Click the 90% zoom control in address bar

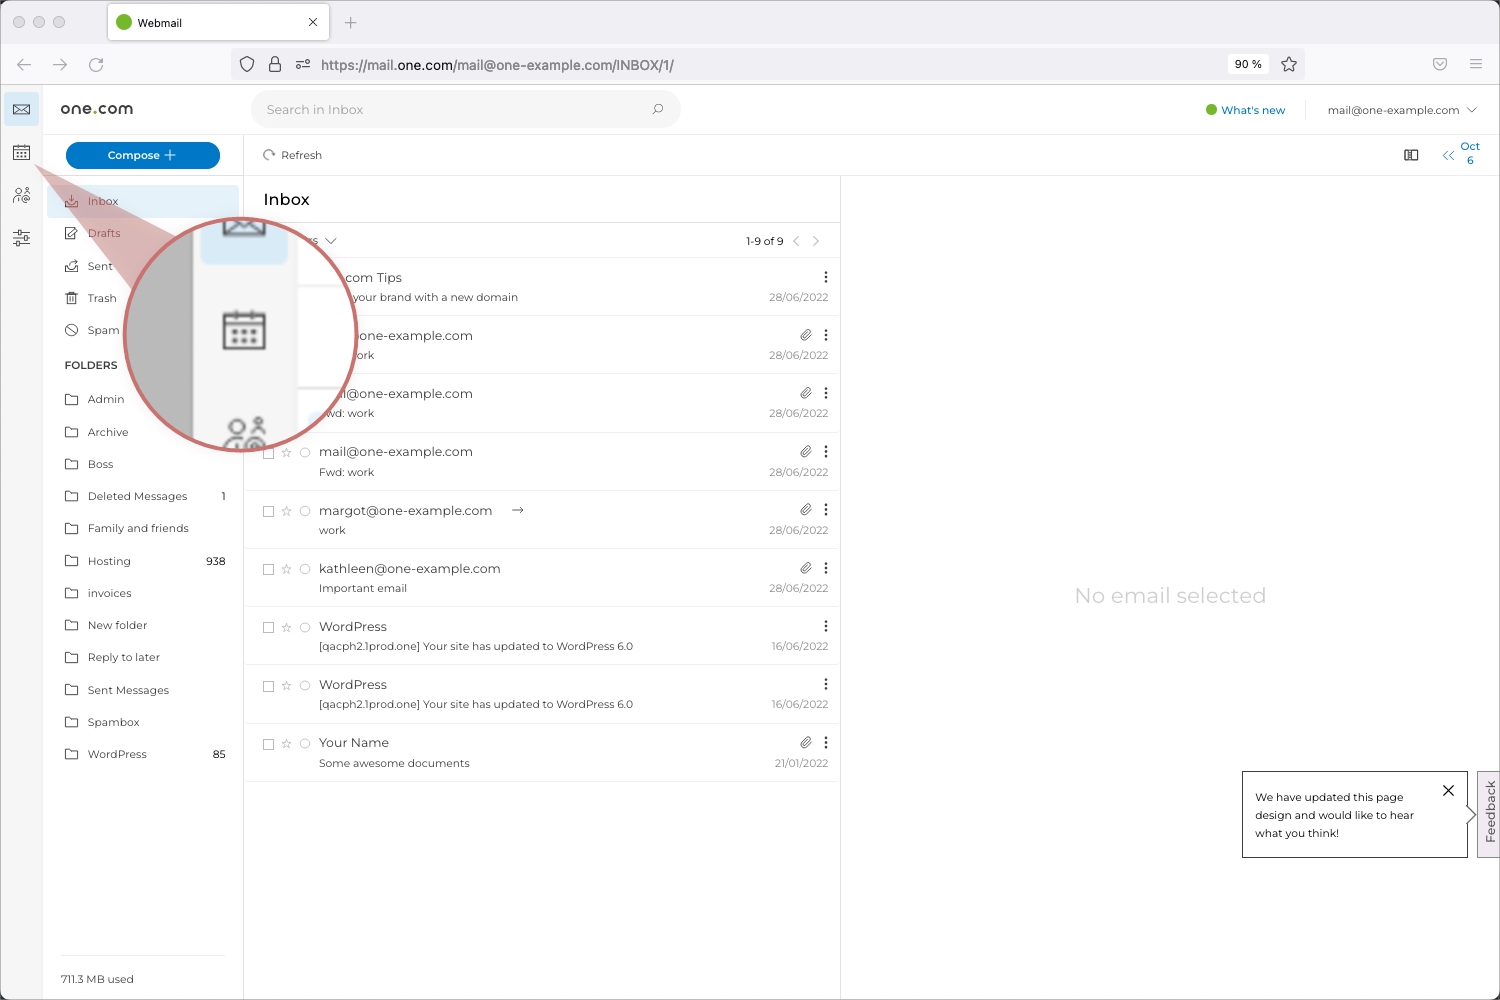pyautogui.click(x=1247, y=64)
